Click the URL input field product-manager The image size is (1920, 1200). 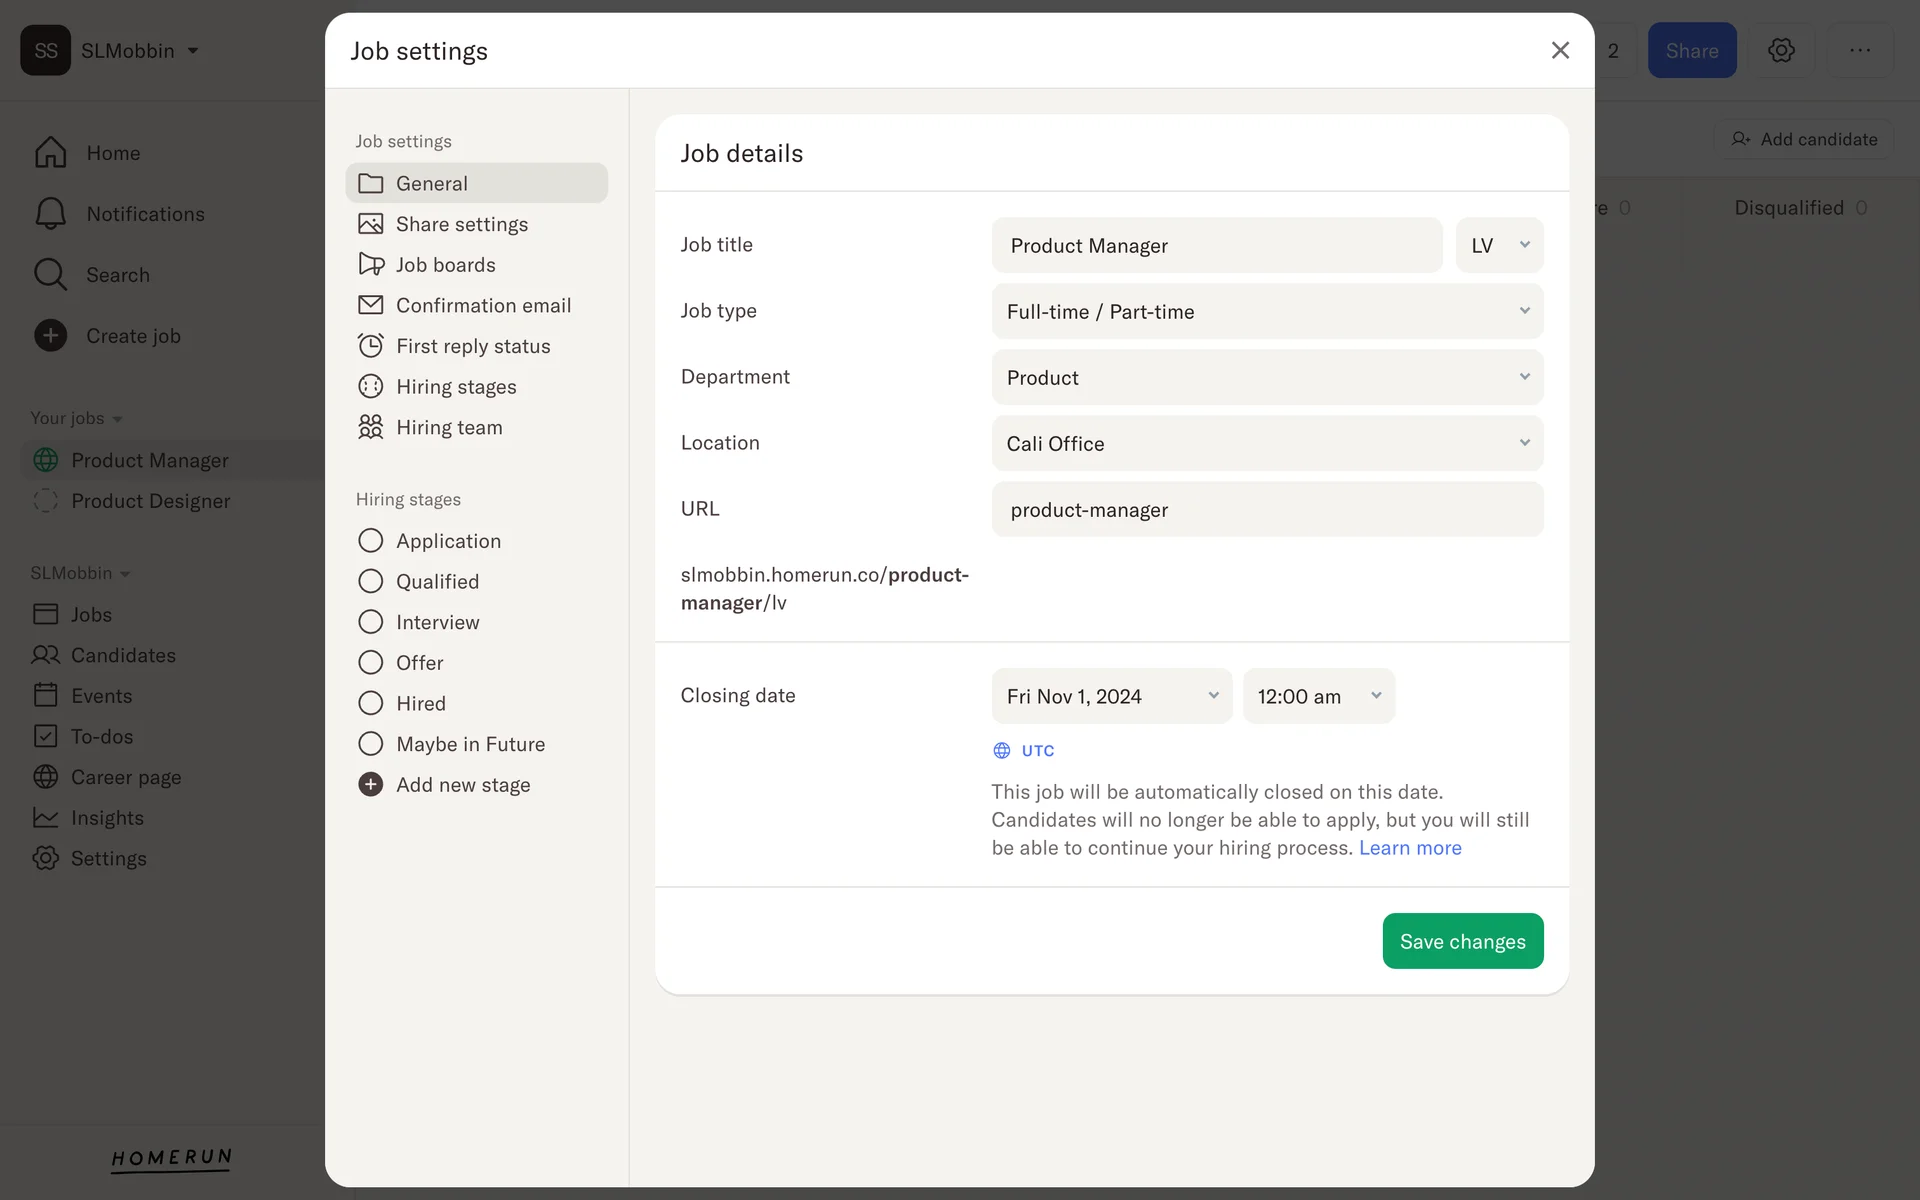pos(1266,509)
